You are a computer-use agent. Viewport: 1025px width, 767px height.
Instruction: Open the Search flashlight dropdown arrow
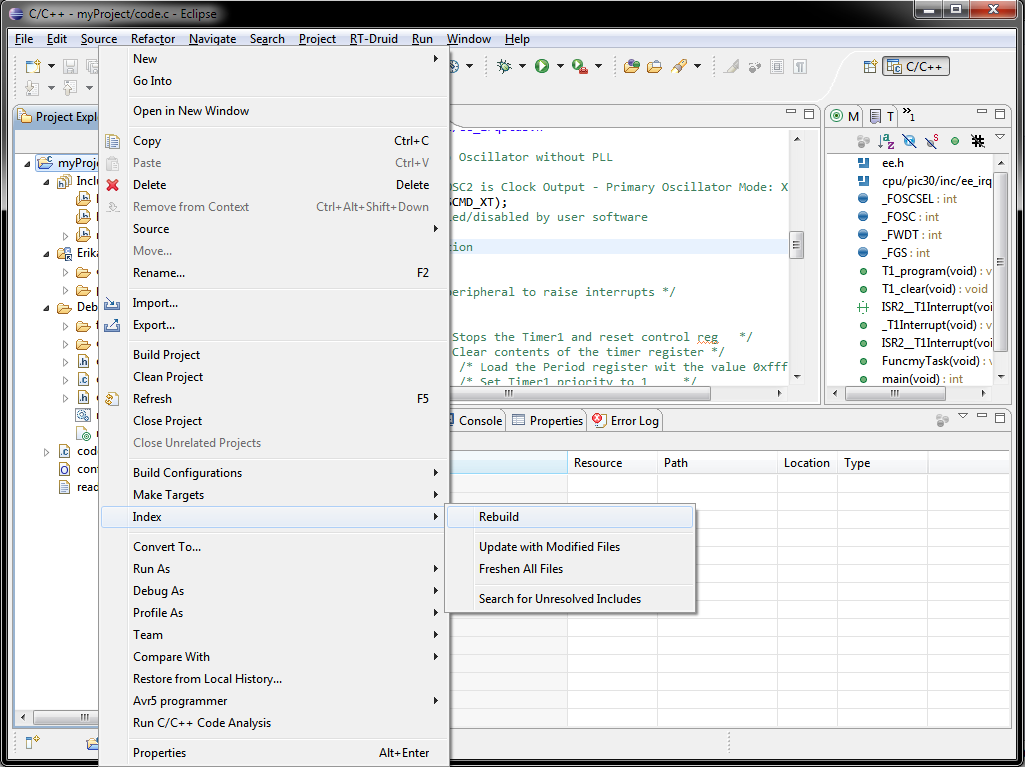pos(697,66)
